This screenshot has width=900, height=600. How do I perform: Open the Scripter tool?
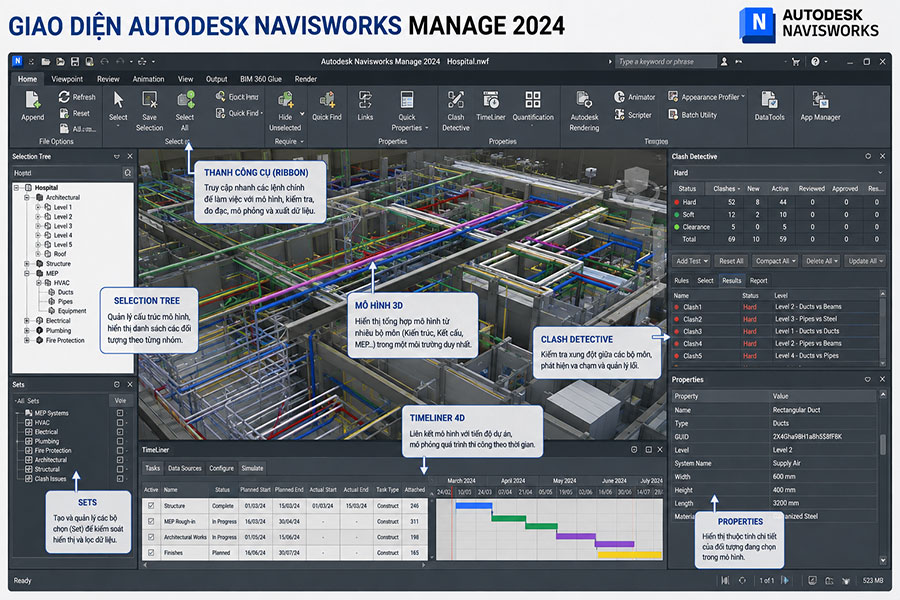pyautogui.click(x=633, y=115)
